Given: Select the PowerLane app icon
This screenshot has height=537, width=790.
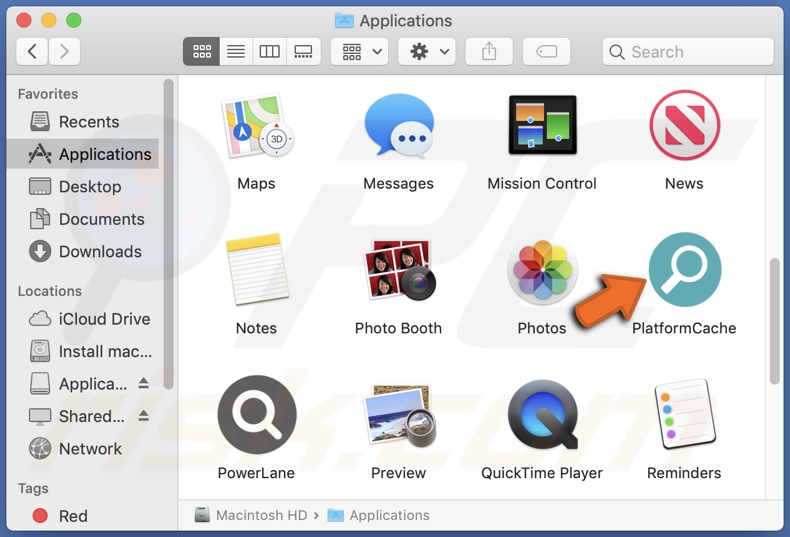Looking at the screenshot, I should pyautogui.click(x=257, y=415).
